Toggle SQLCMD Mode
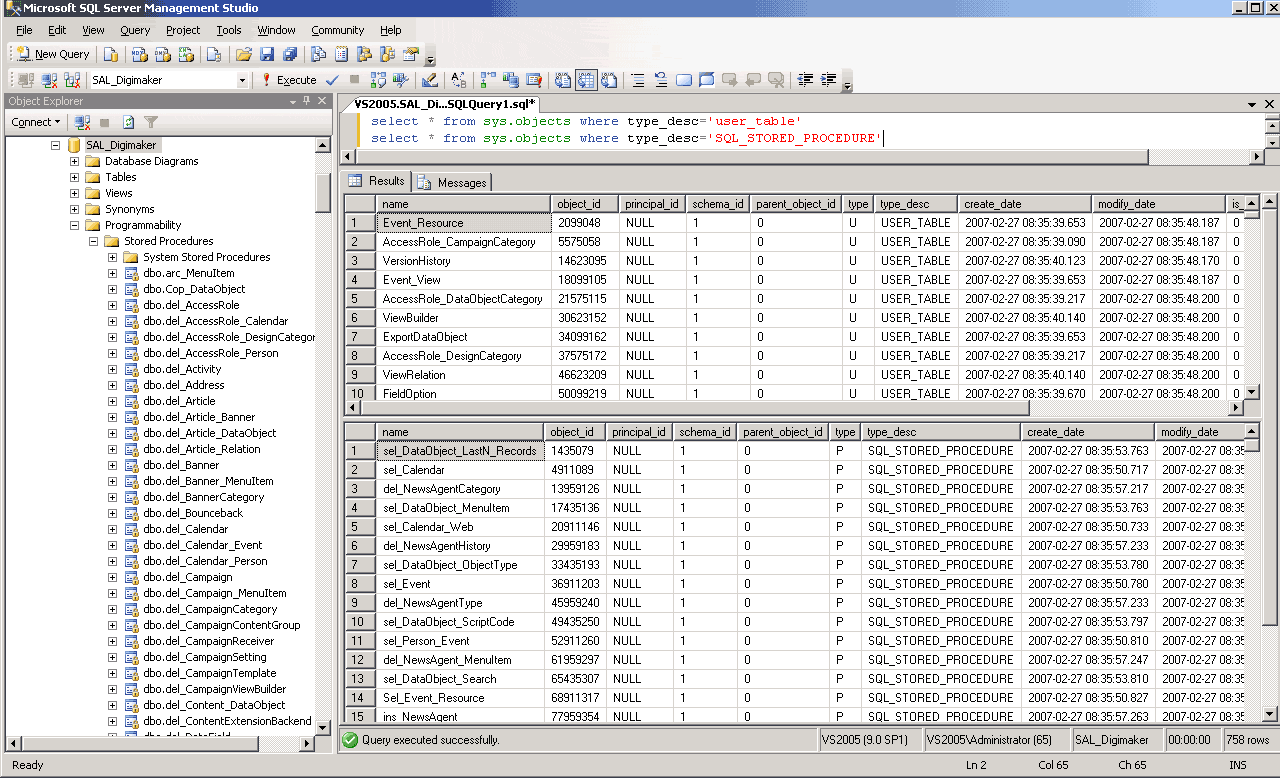Viewport: 1280px width, 778px height. [x=534, y=80]
